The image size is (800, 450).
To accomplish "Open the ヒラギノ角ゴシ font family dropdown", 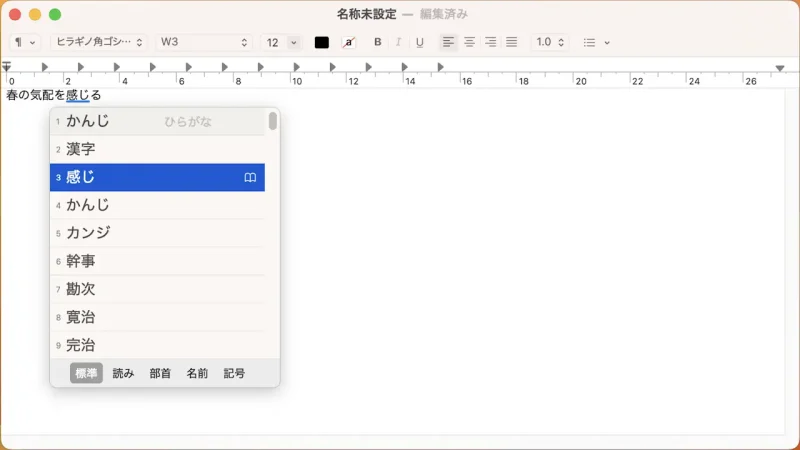I will click(x=99, y=42).
